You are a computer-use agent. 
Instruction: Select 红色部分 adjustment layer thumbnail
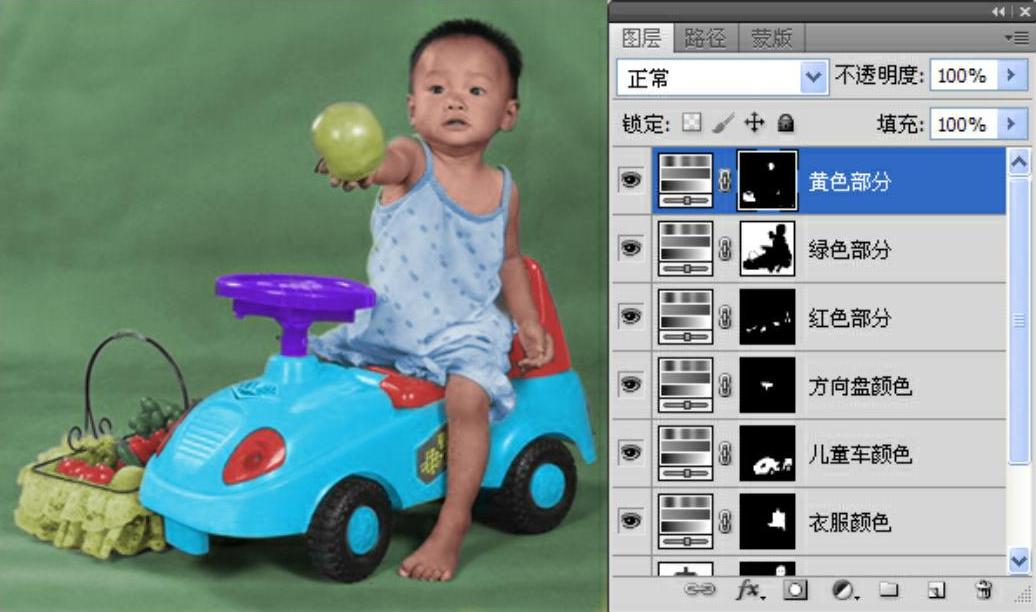coord(686,317)
